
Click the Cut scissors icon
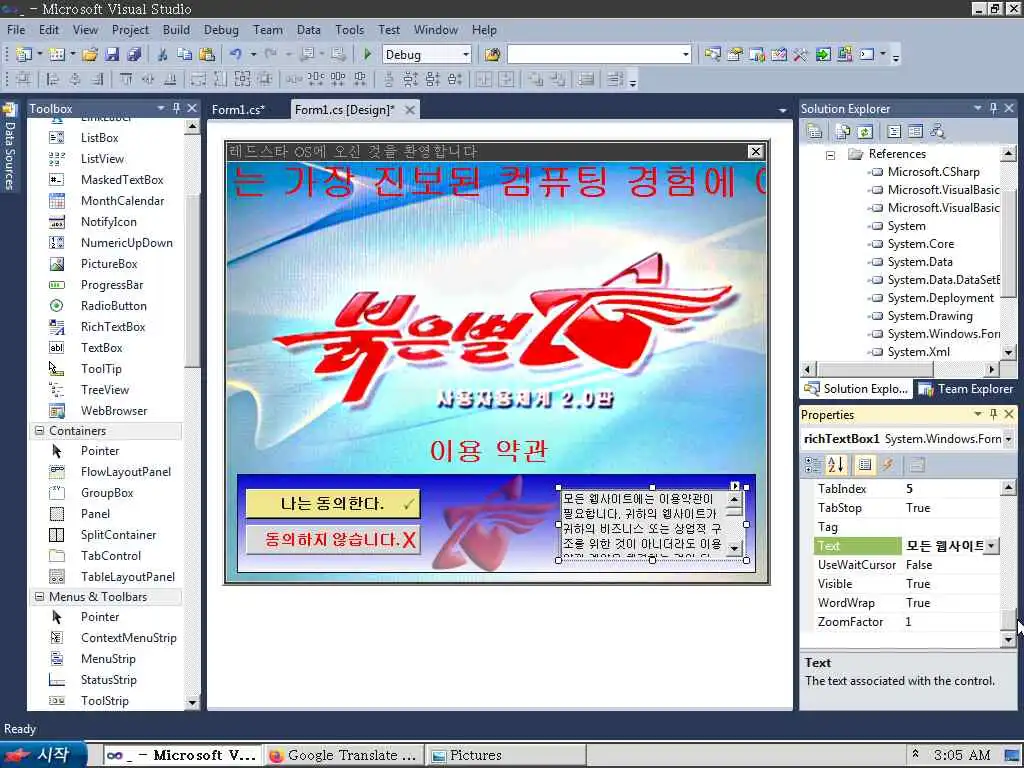[x=163, y=54]
